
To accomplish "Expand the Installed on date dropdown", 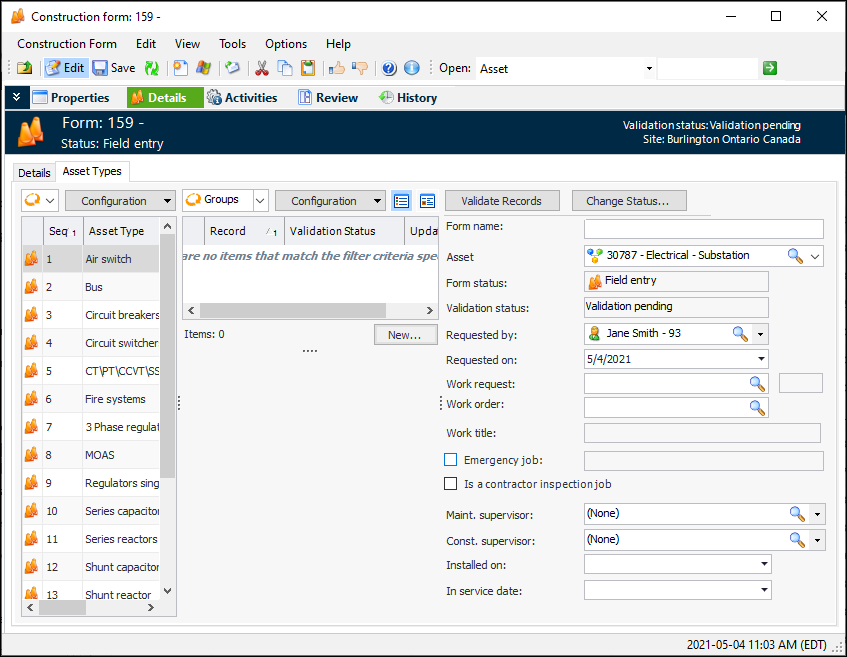I will click(762, 565).
